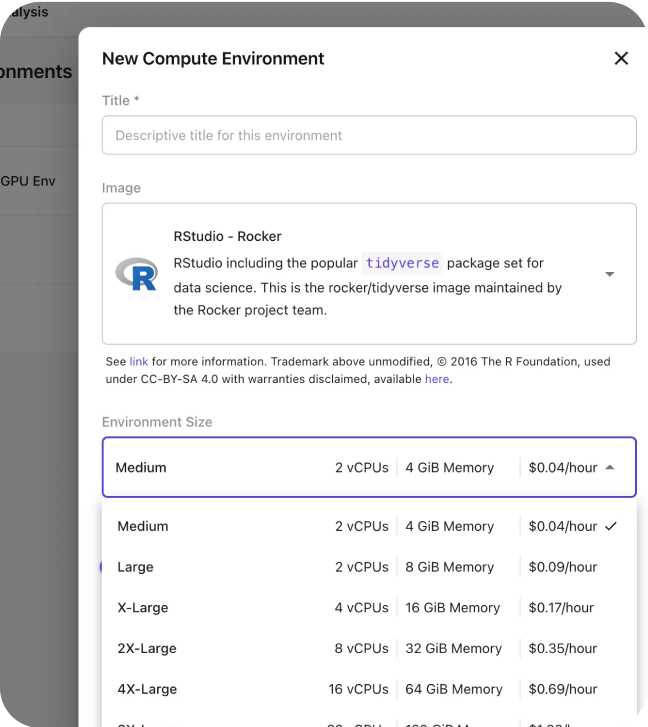
Task: Select the 4X-Large size option
Action: click(x=369, y=689)
